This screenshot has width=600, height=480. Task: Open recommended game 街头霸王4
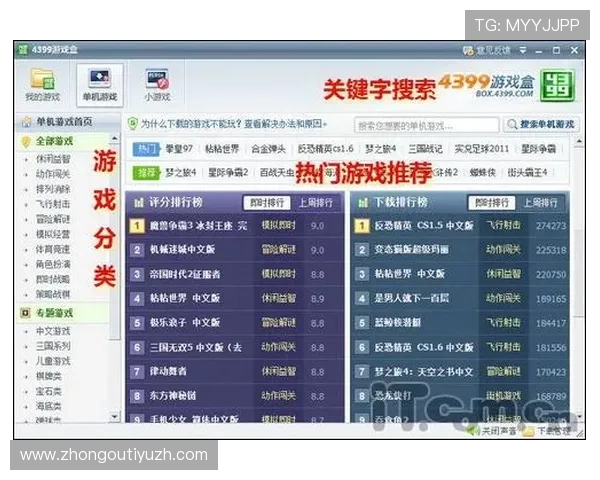click(x=527, y=173)
